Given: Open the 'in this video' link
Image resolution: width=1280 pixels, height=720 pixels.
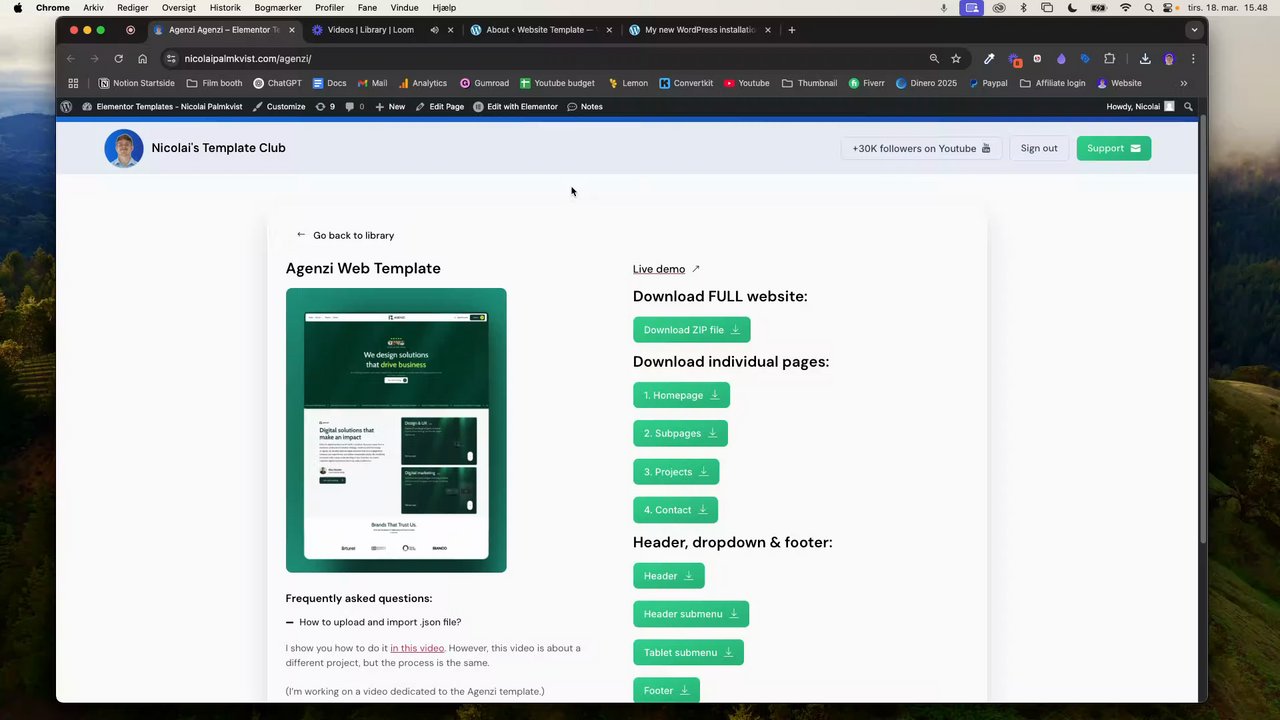Looking at the screenshot, I should tap(417, 648).
